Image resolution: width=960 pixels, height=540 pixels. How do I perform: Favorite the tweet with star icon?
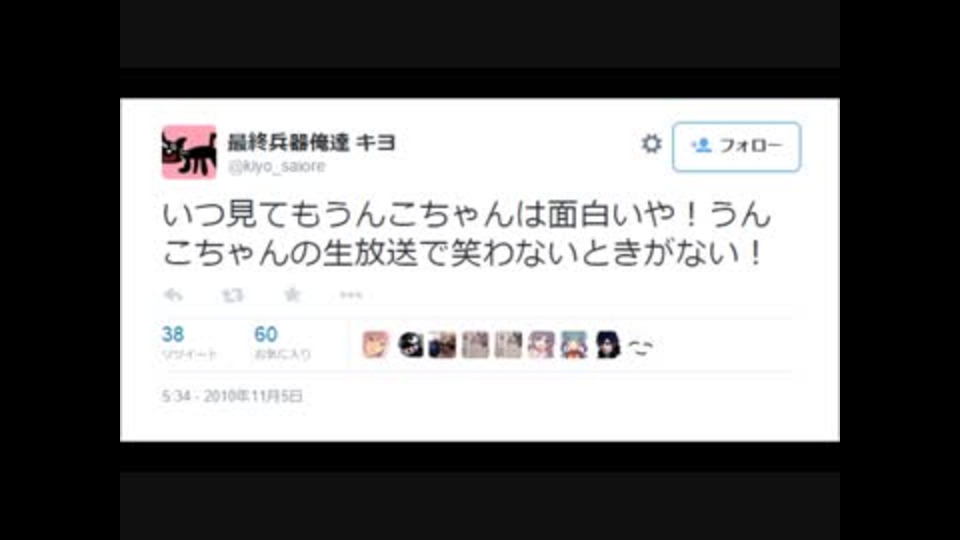tap(292, 294)
